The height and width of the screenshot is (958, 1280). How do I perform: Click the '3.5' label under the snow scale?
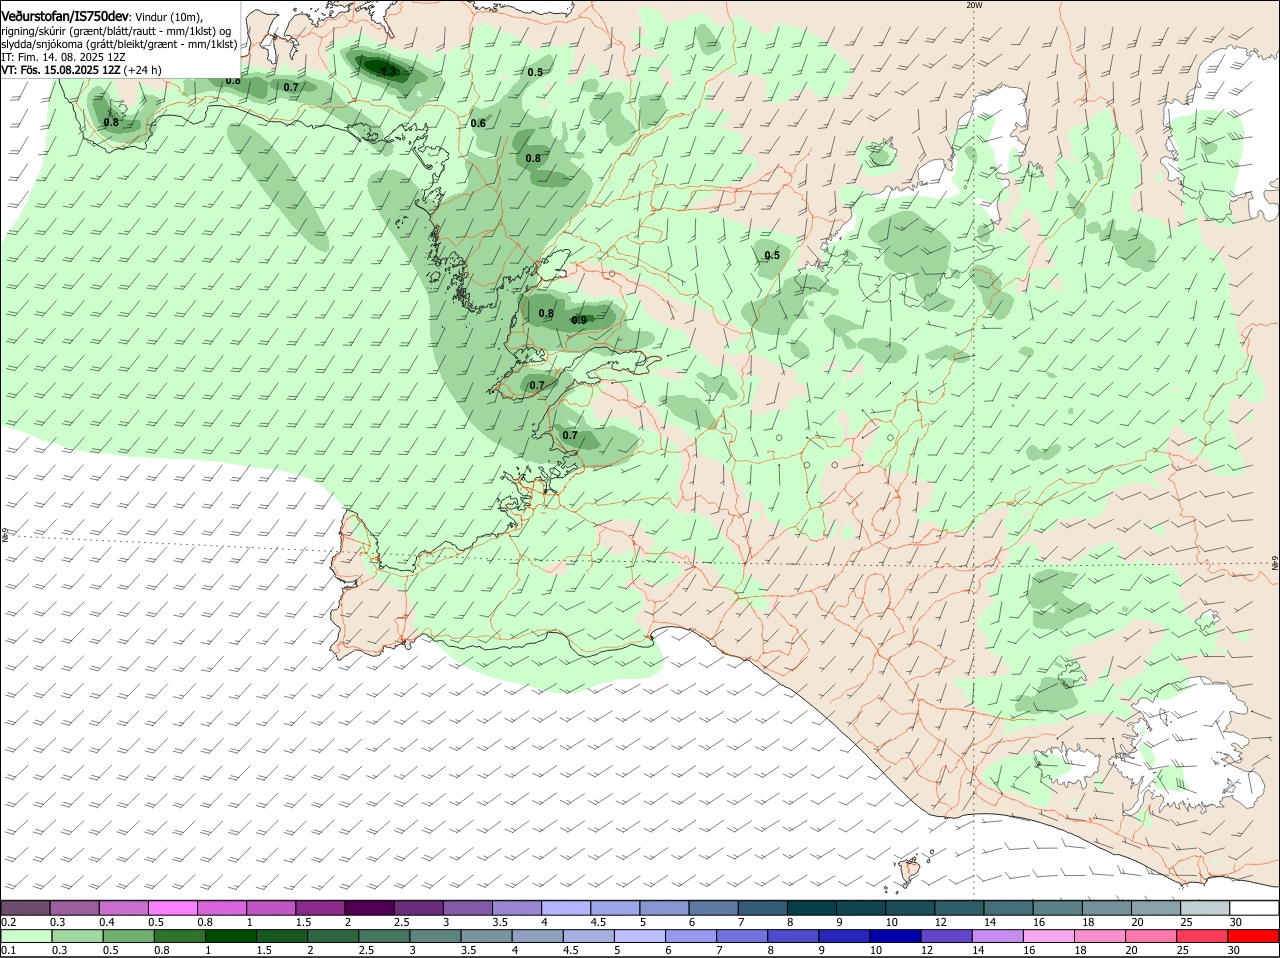tap(501, 921)
